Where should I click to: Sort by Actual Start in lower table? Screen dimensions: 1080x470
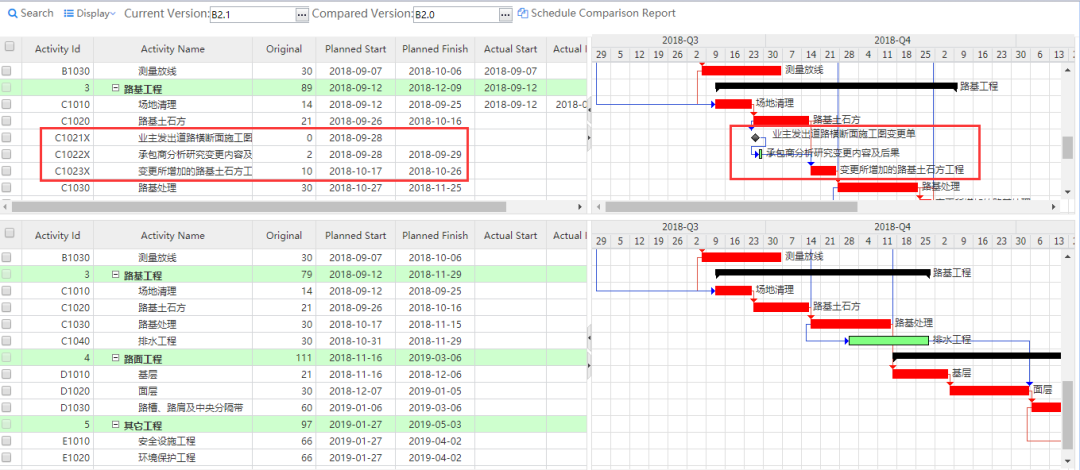point(510,236)
